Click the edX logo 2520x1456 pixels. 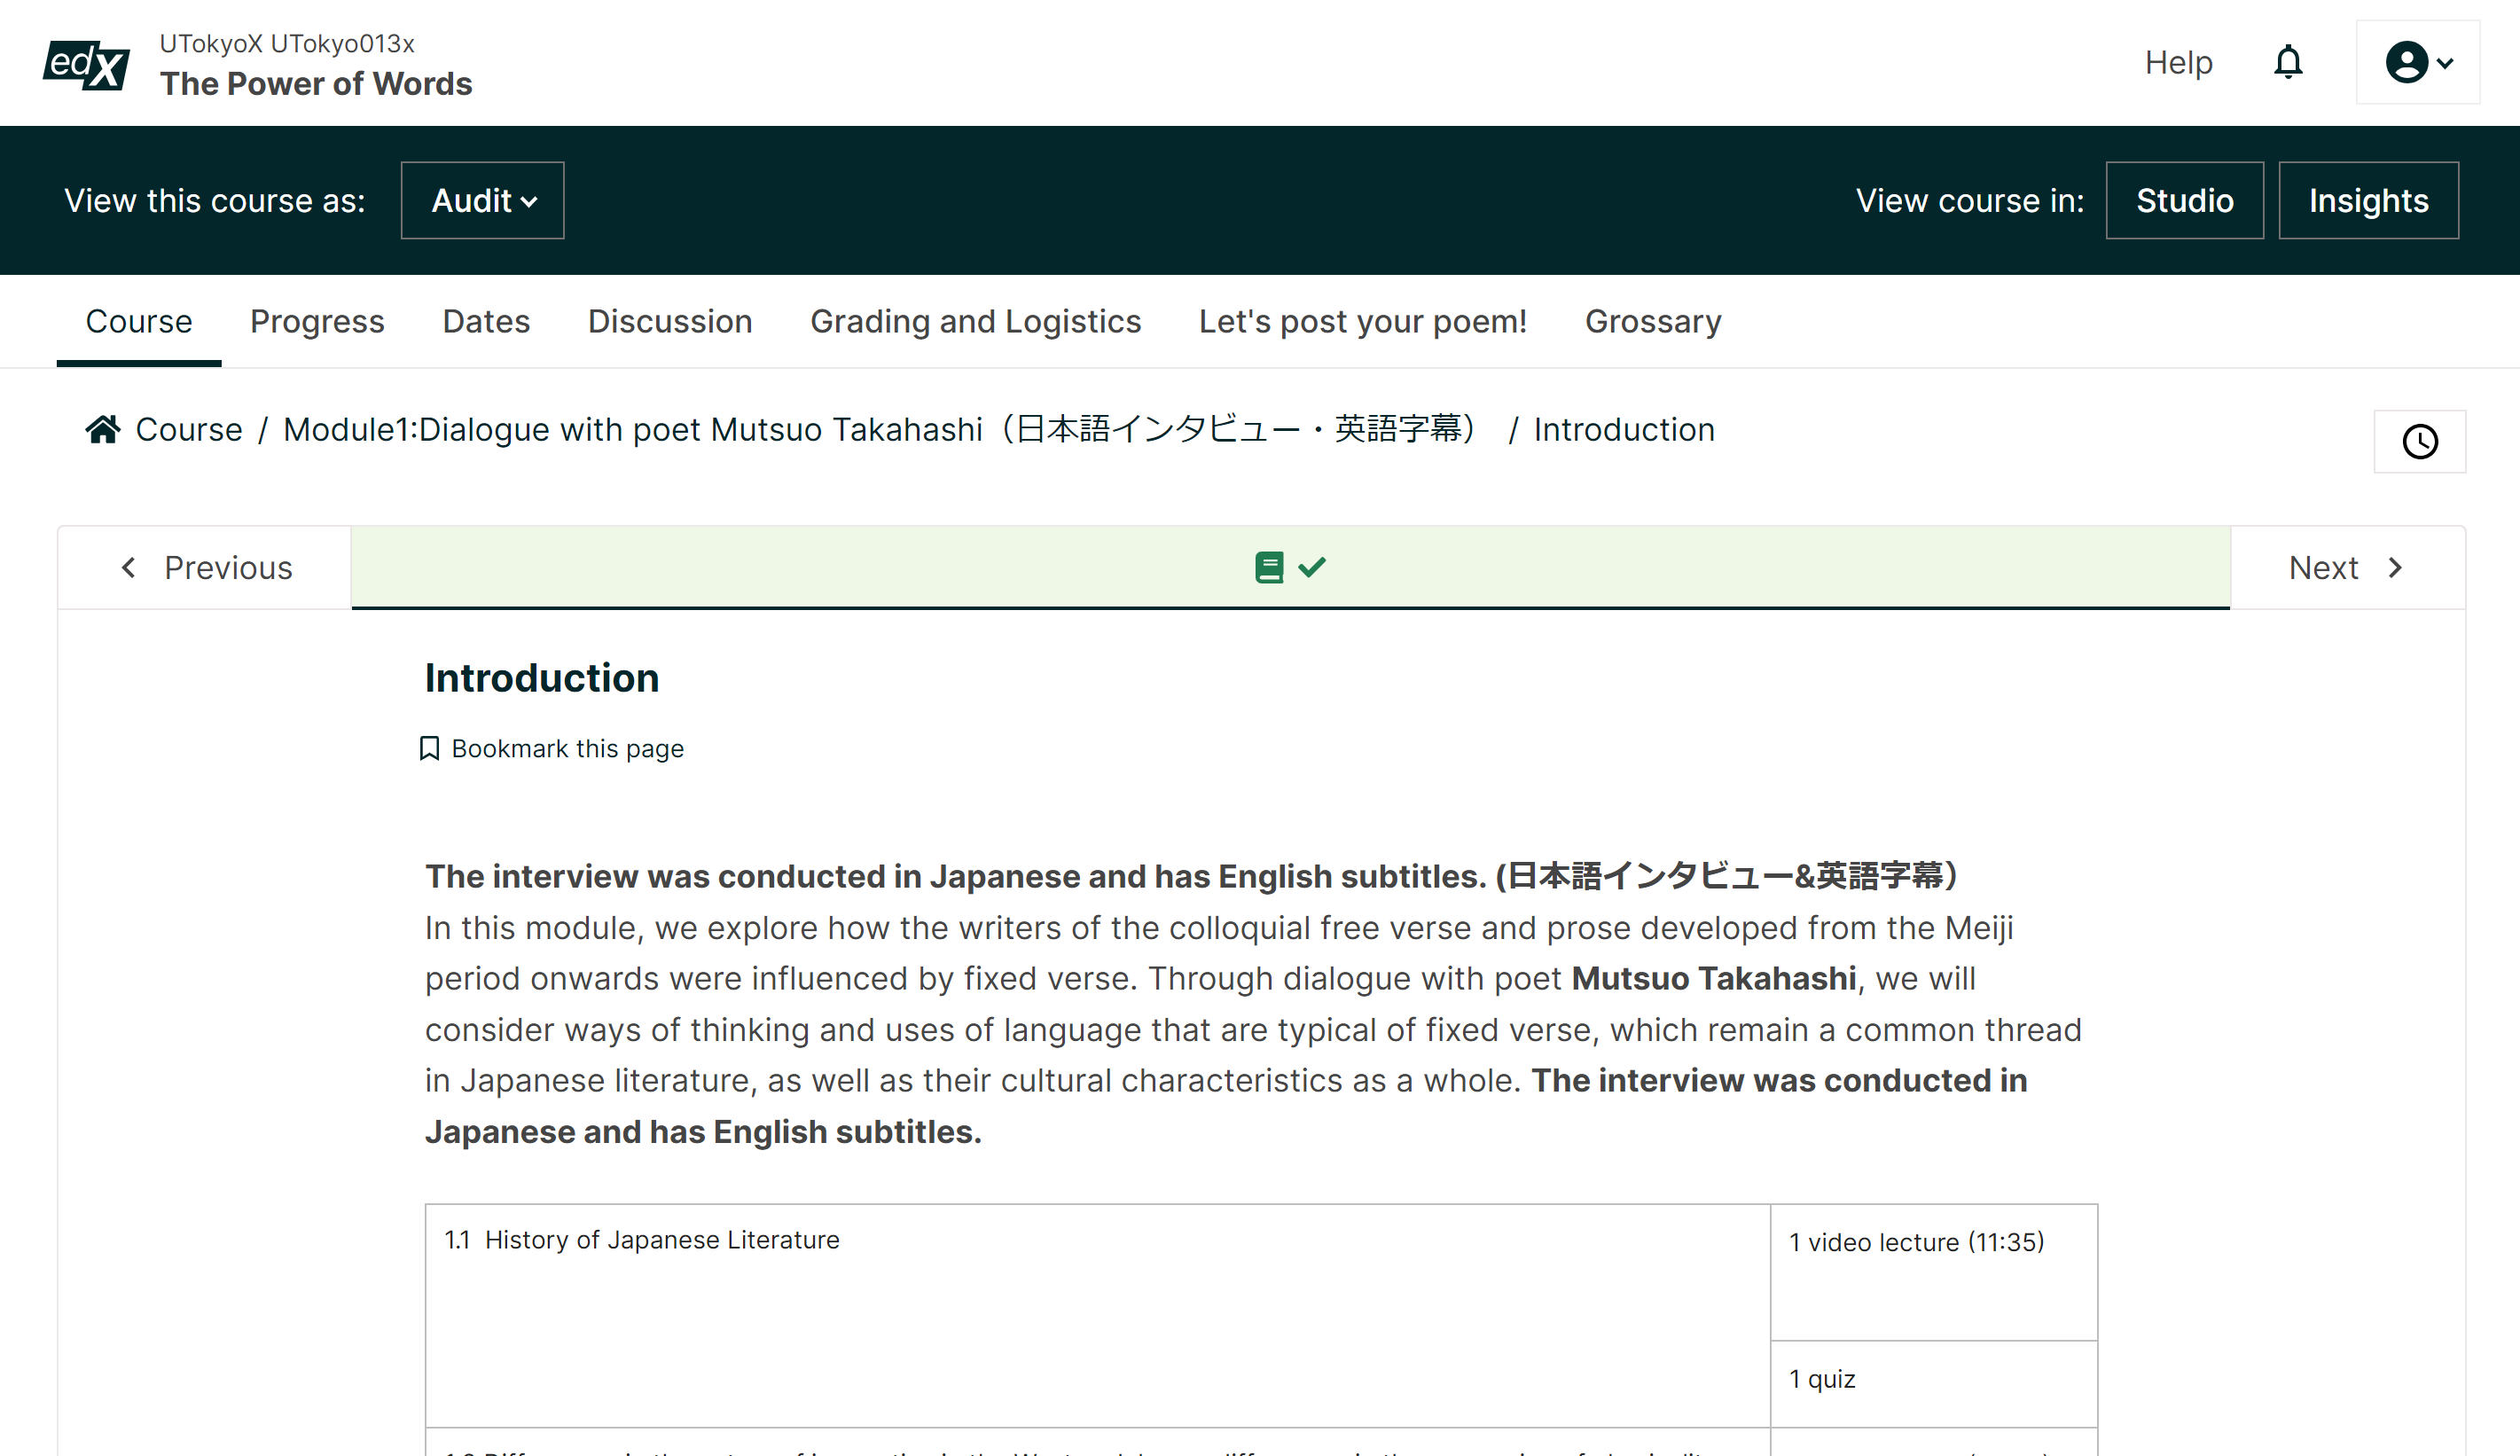tap(86, 64)
